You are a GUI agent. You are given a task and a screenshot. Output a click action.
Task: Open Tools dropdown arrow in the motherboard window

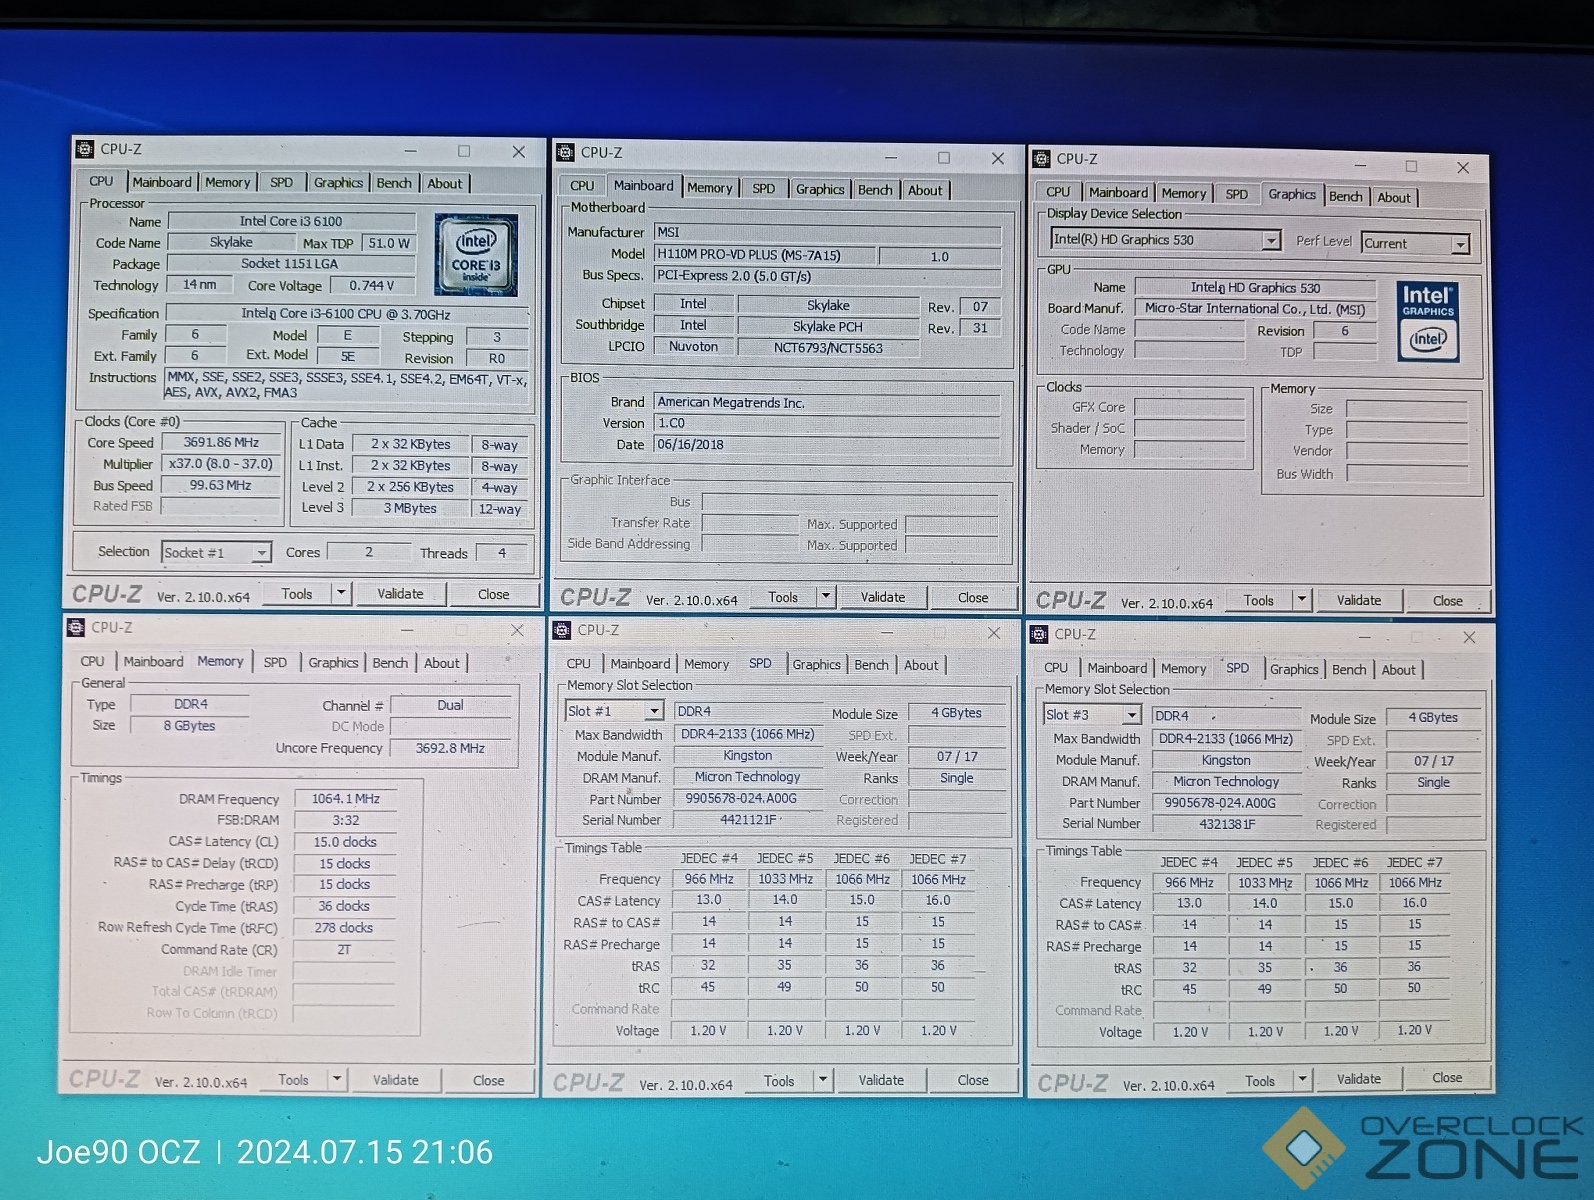826,597
